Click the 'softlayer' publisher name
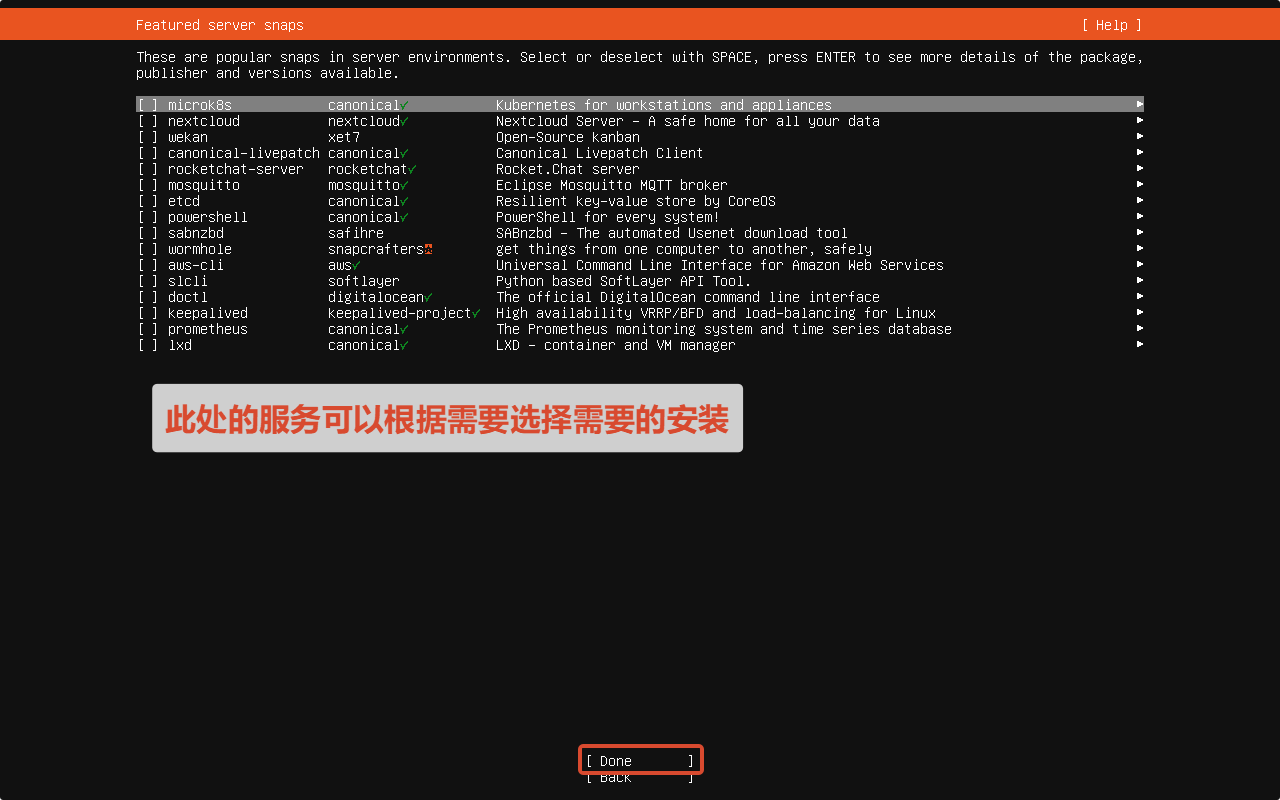This screenshot has width=1280, height=800. (x=364, y=281)
